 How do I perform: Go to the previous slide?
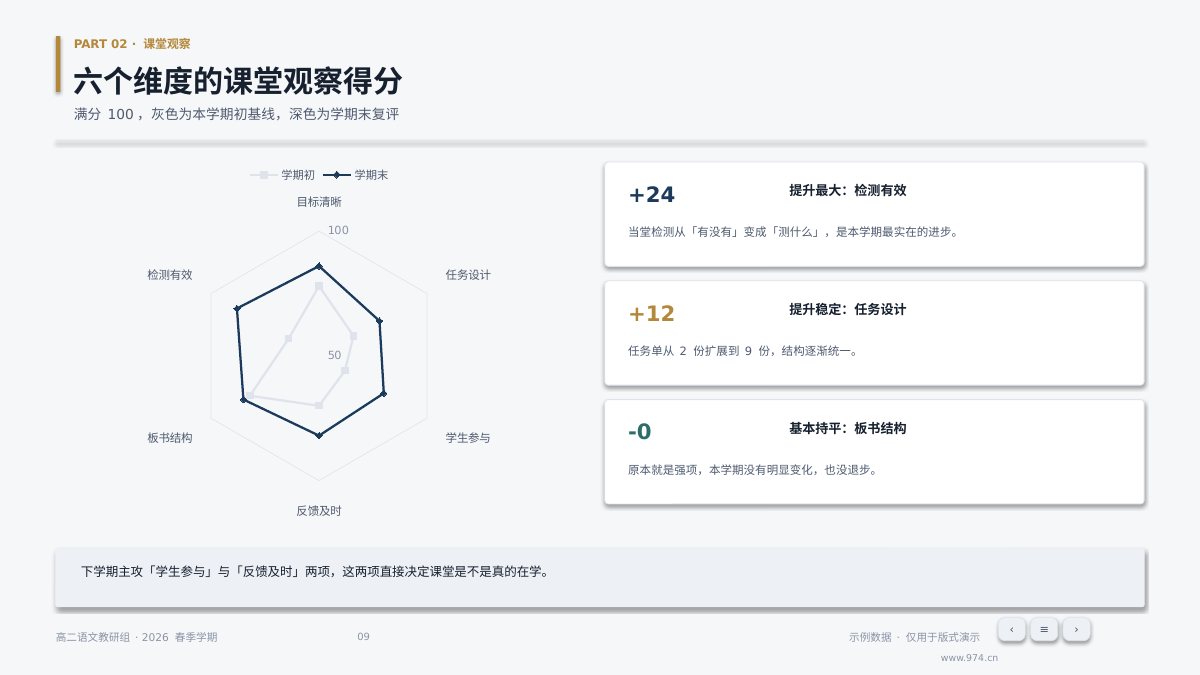1012,629
